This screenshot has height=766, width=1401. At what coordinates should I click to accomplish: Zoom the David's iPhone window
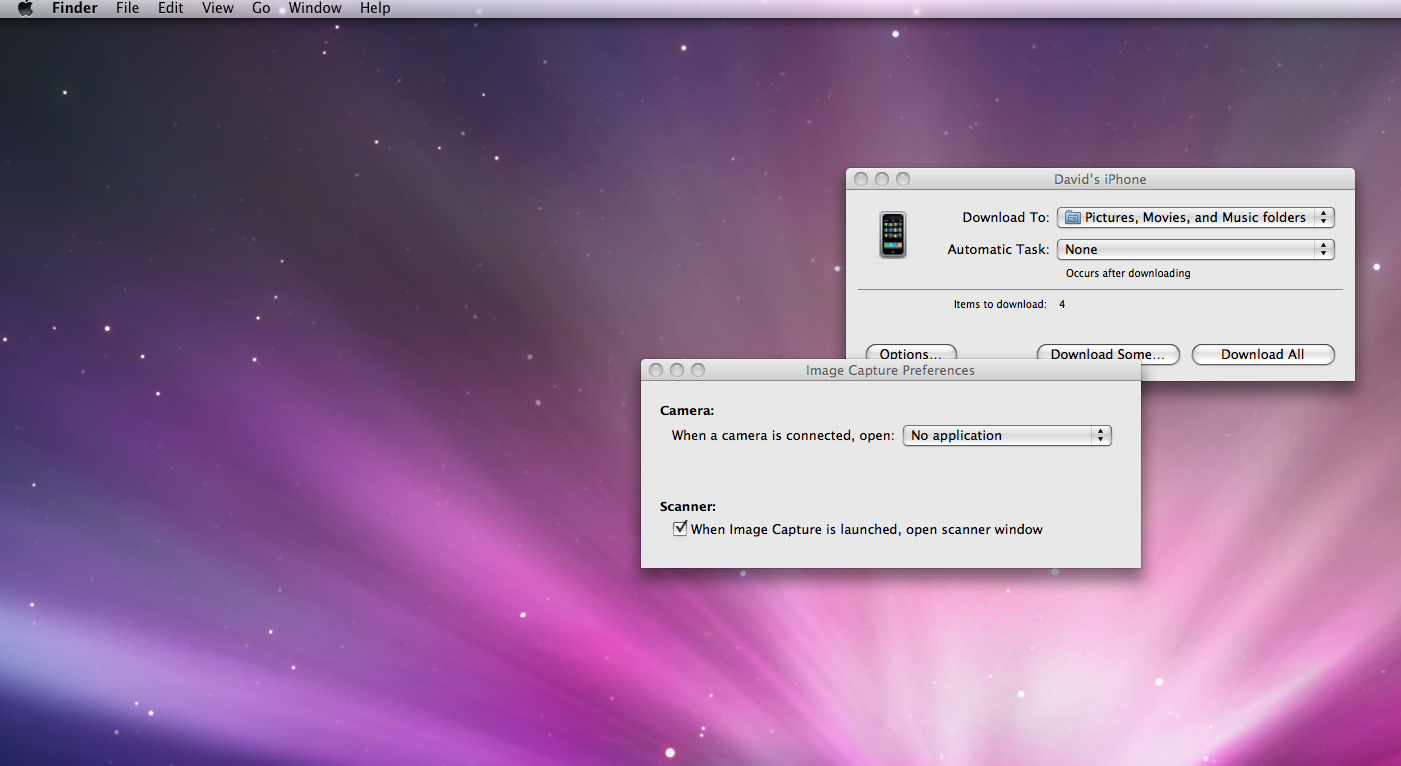(903, 179)
